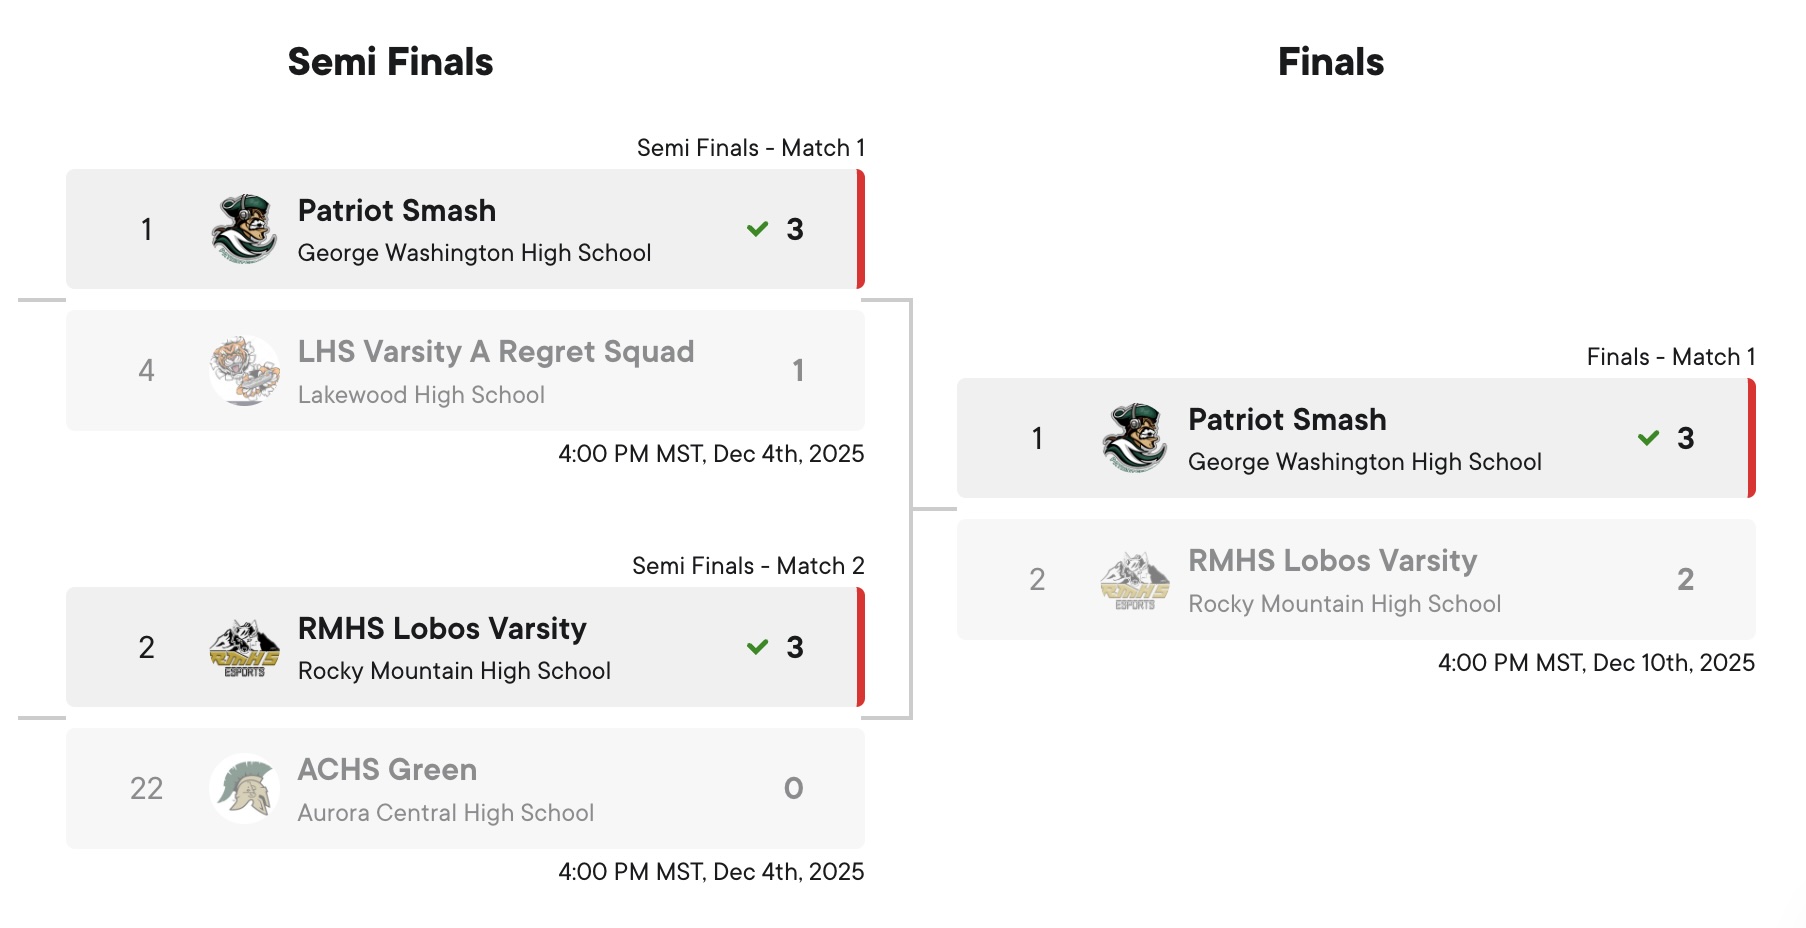The image size is (1806, 928).
Task: Click green winner checkmark in Semi Finals Match 2
Action: [x=757, y=647]
